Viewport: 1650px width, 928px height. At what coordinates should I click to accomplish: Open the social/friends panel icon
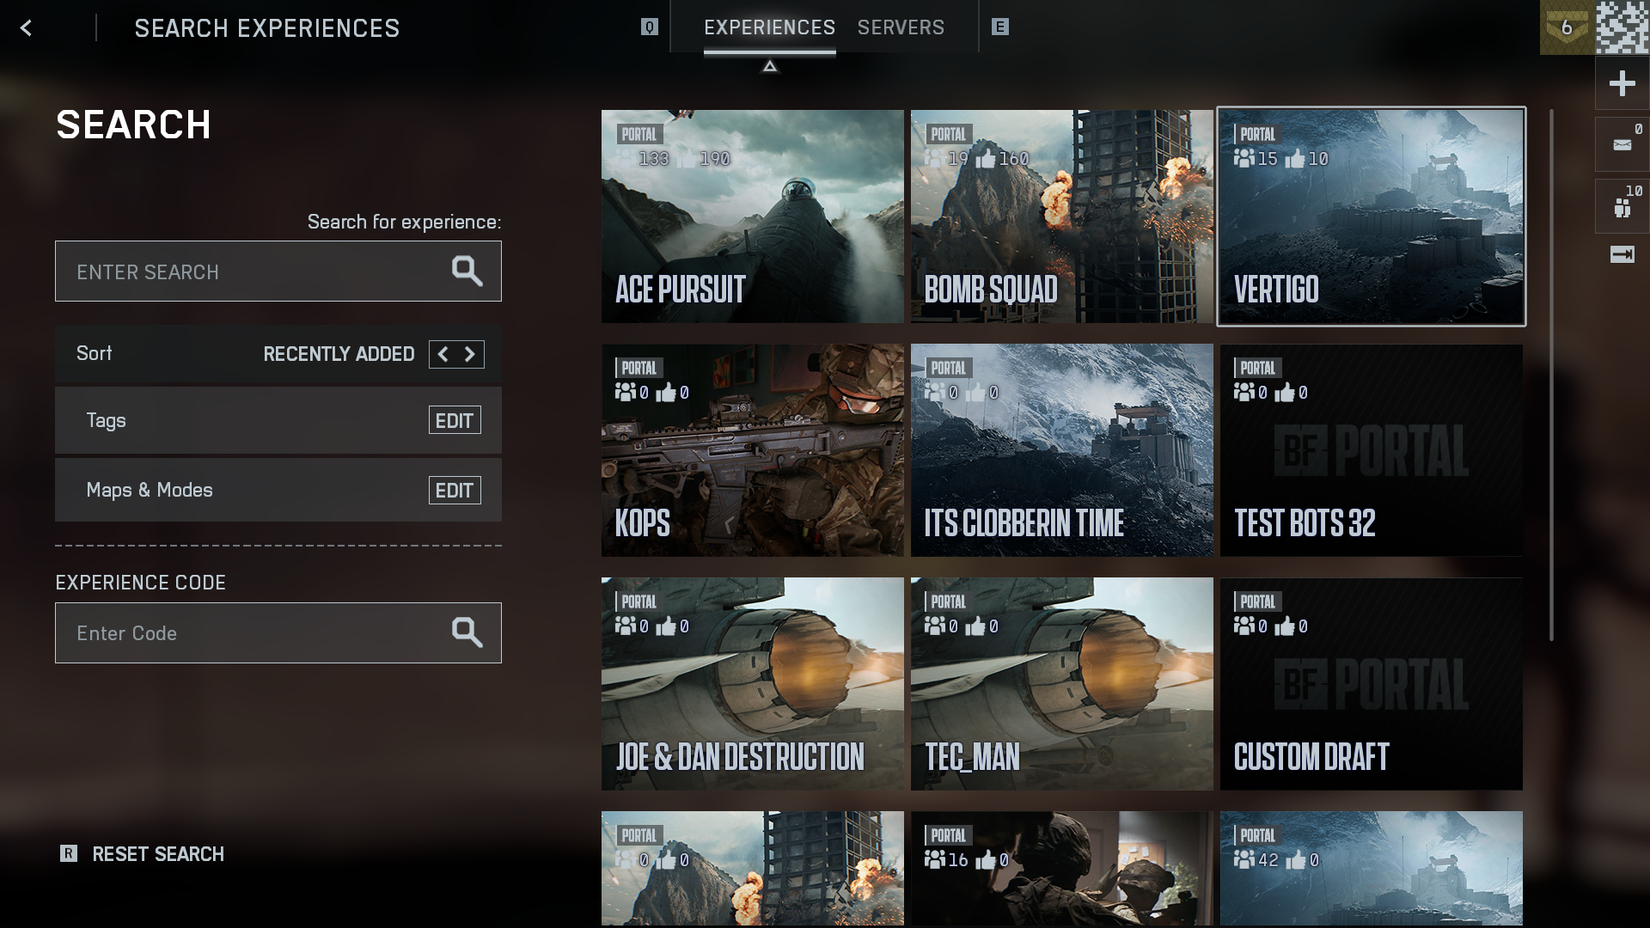coord(1621,205)
